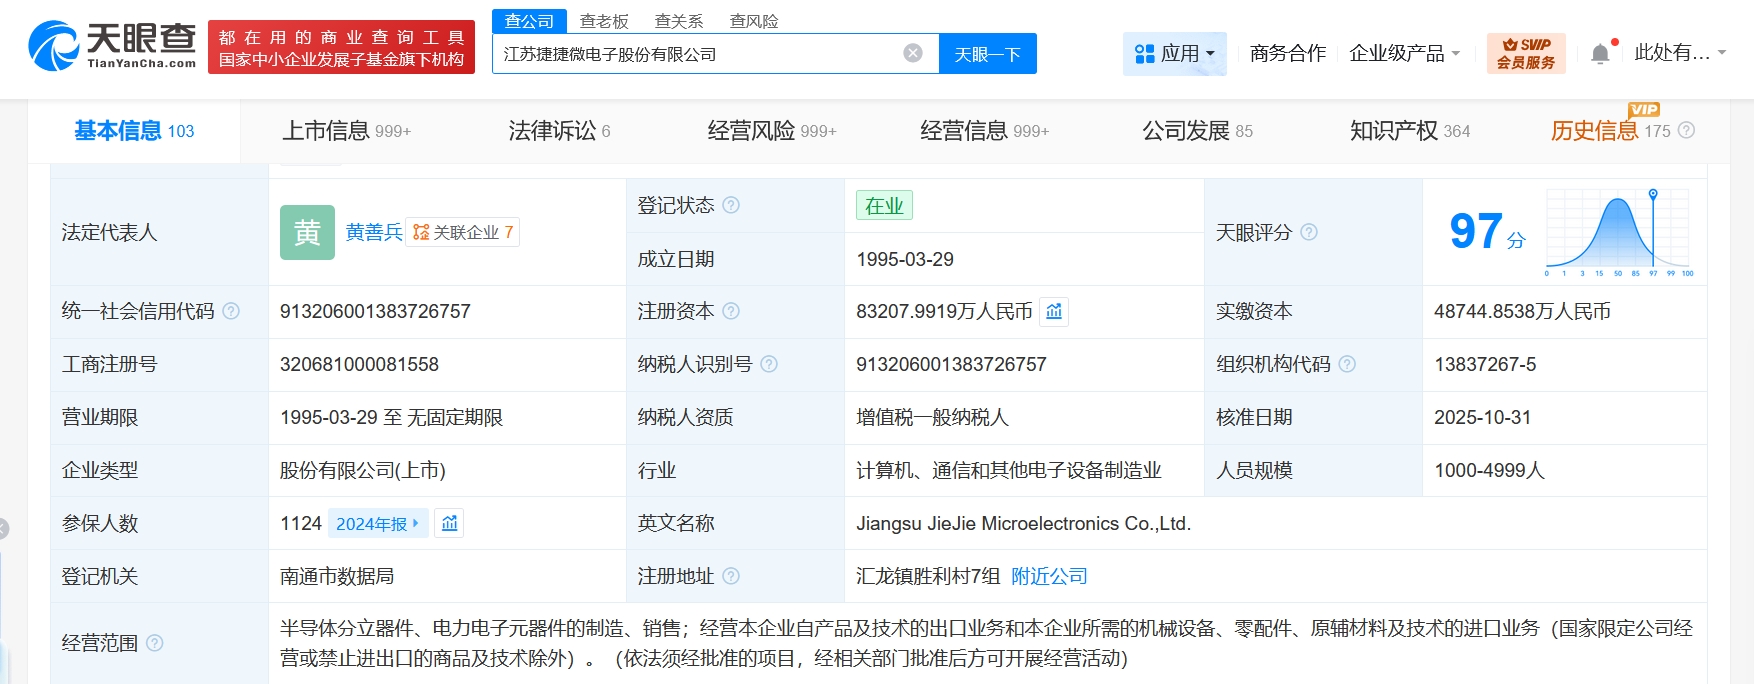Click the clear search text icon
The height and width of the screenshot is (684, 1754).
pyautogui.click(x=912, y=54)
